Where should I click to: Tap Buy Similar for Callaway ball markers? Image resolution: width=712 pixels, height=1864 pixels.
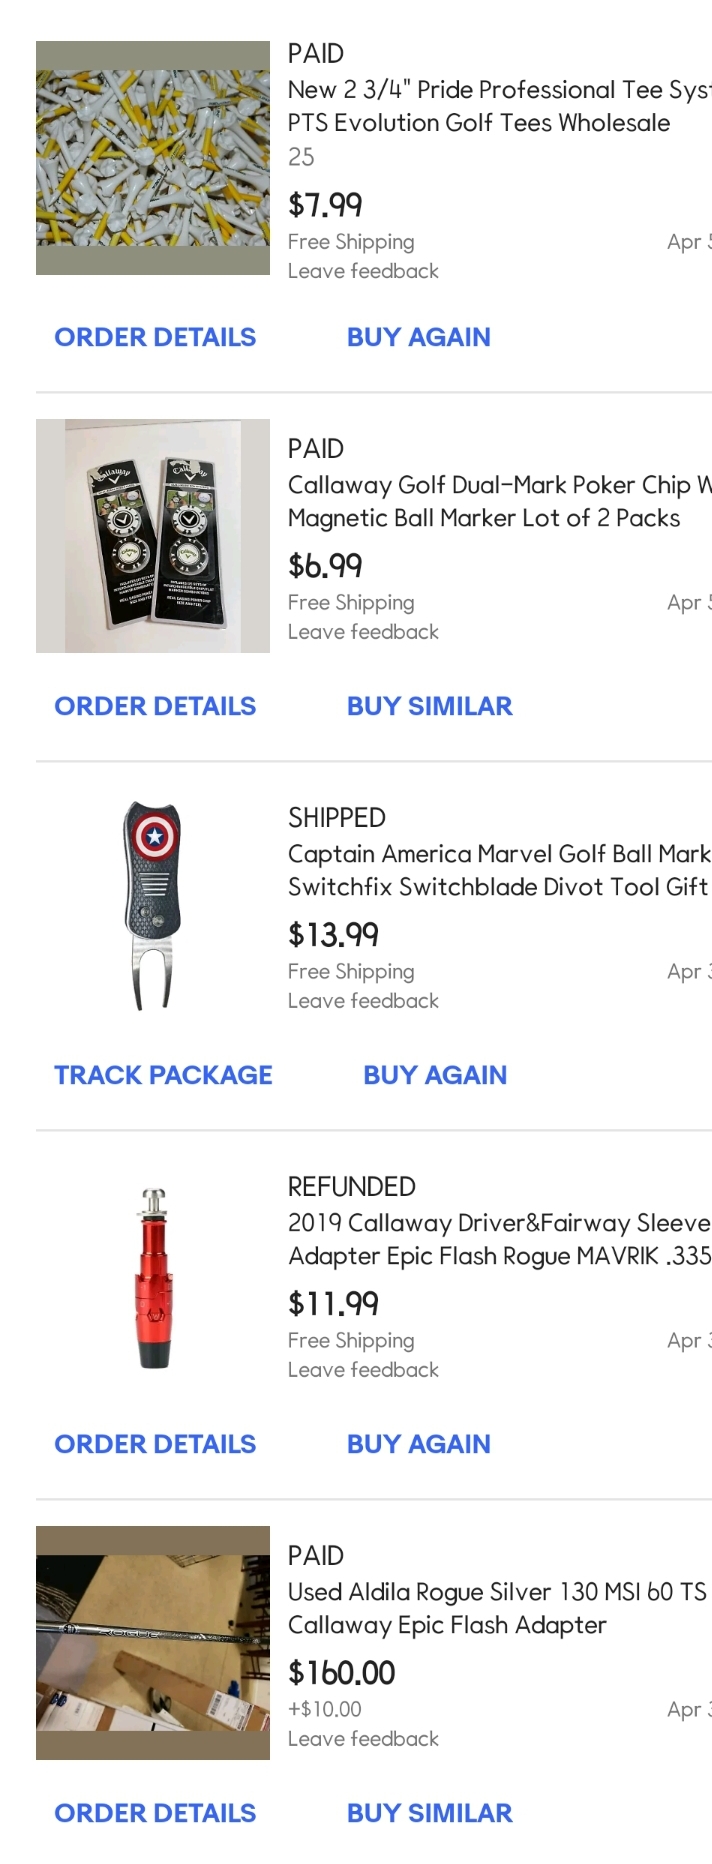429,706
